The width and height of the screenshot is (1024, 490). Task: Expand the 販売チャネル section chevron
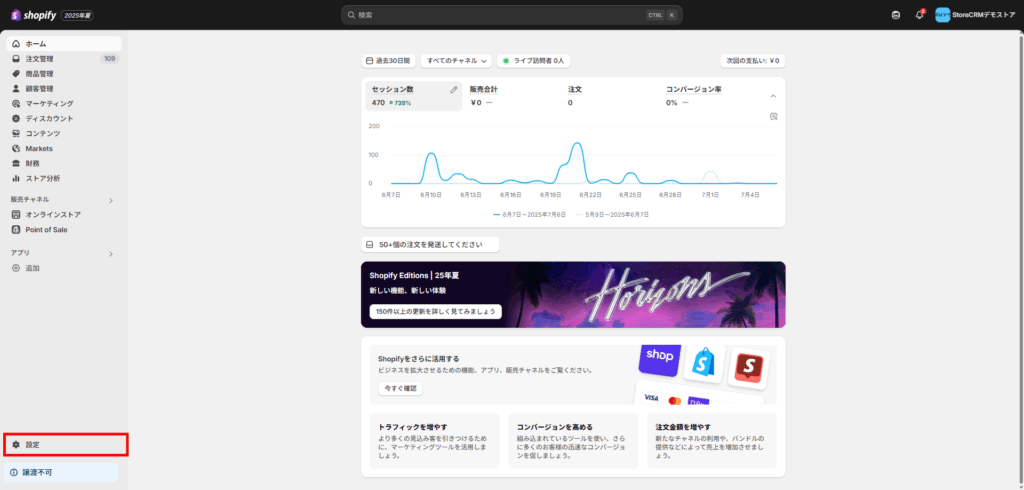click(111, 201)
